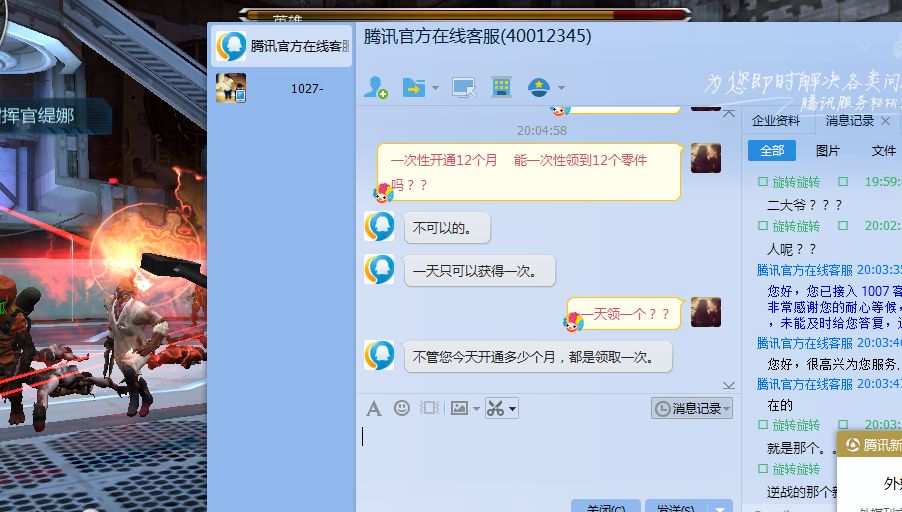Click user avatar beside 一天领一个 message
The width and height of the screenshot is (902, 512).
(x=706, y=312)
